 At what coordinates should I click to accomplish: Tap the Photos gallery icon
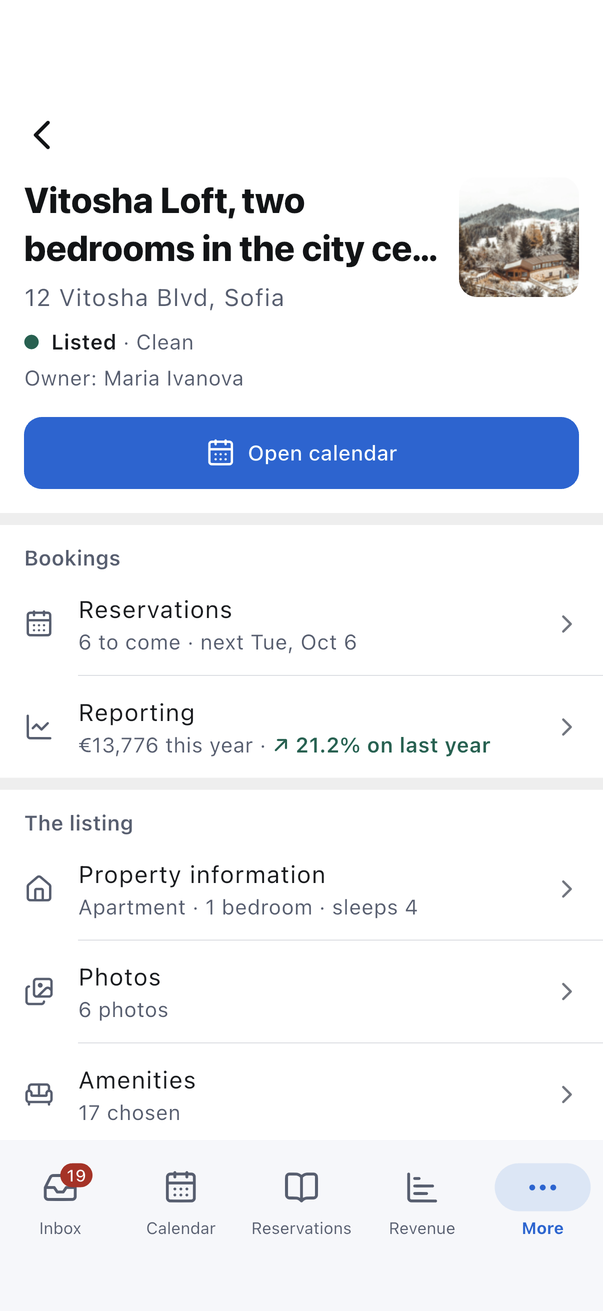point(39,992)
